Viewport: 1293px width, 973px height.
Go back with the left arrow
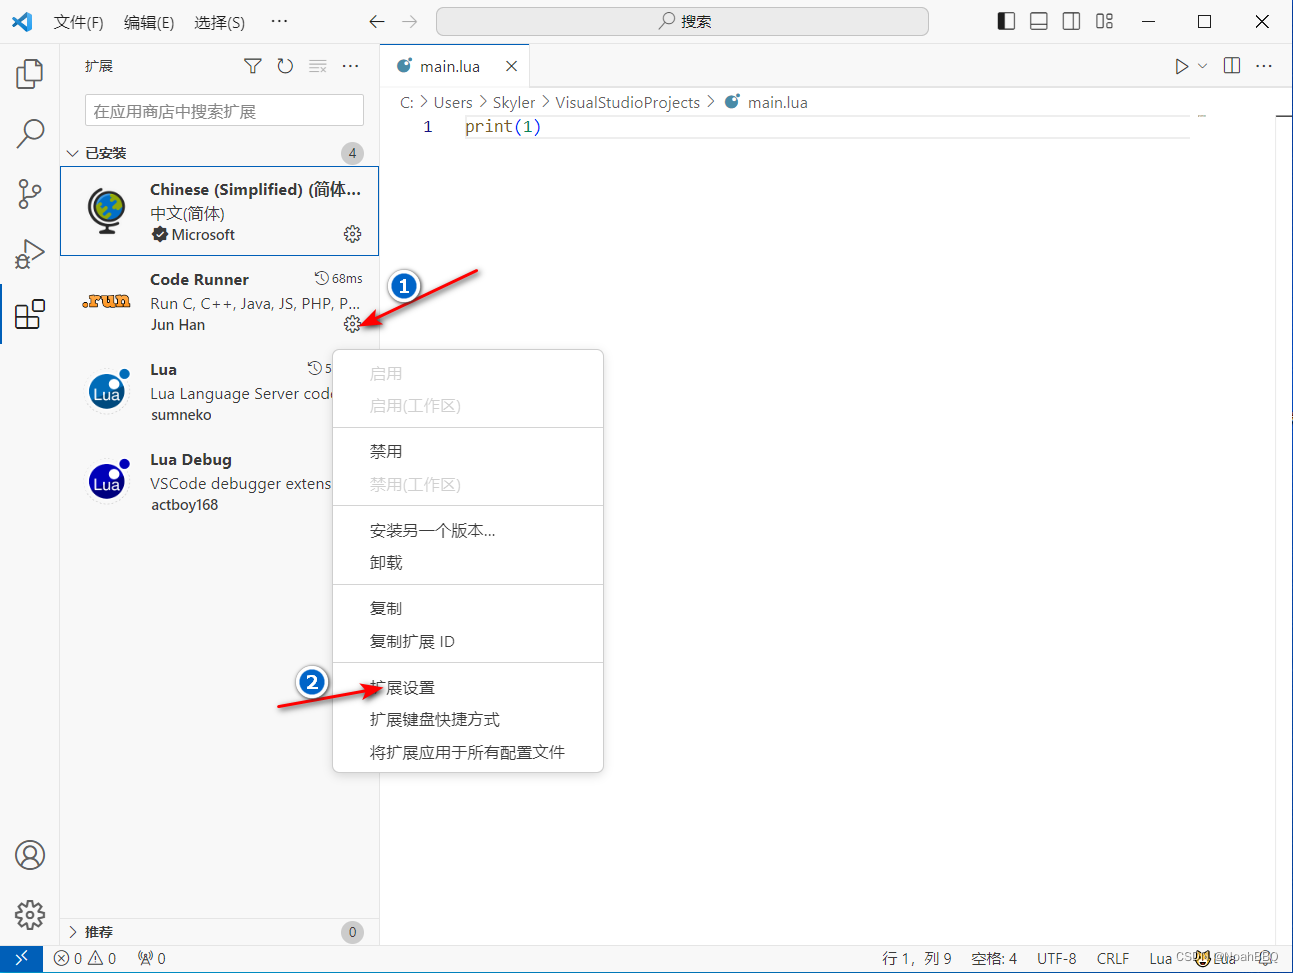tap(377, 21)
